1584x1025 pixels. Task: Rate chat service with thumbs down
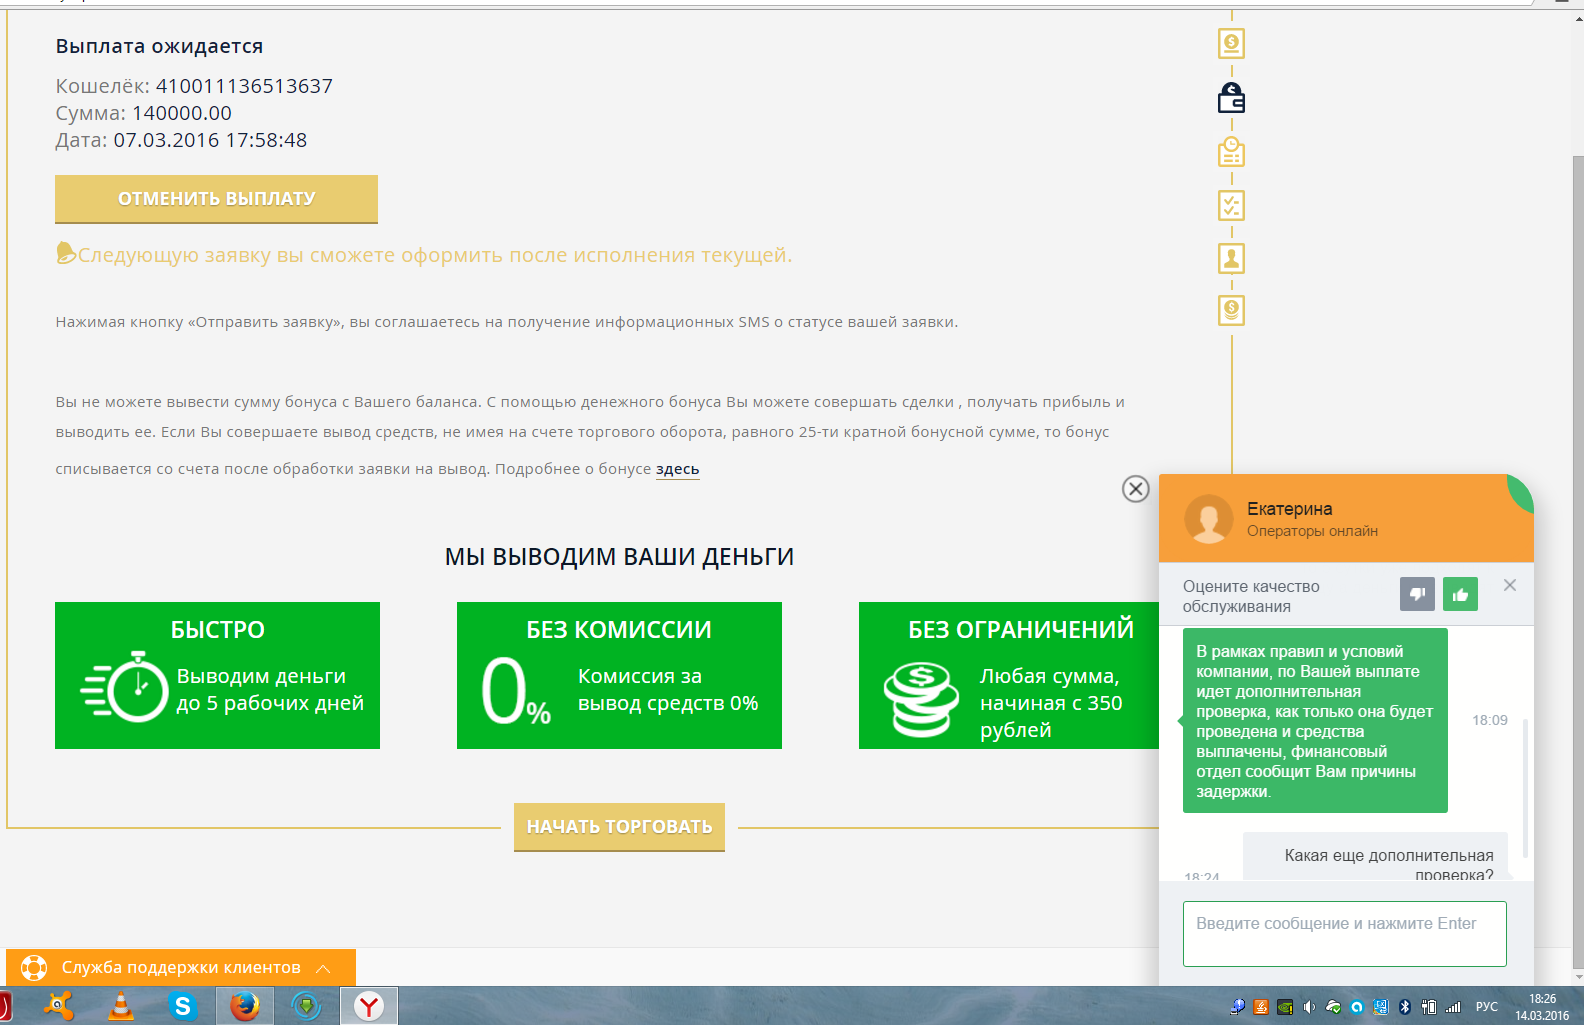tap(1417, 594)
